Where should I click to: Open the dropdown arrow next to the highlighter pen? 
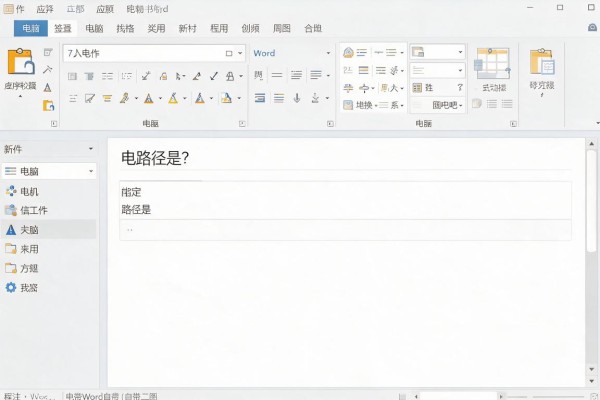tap(136, 99)
